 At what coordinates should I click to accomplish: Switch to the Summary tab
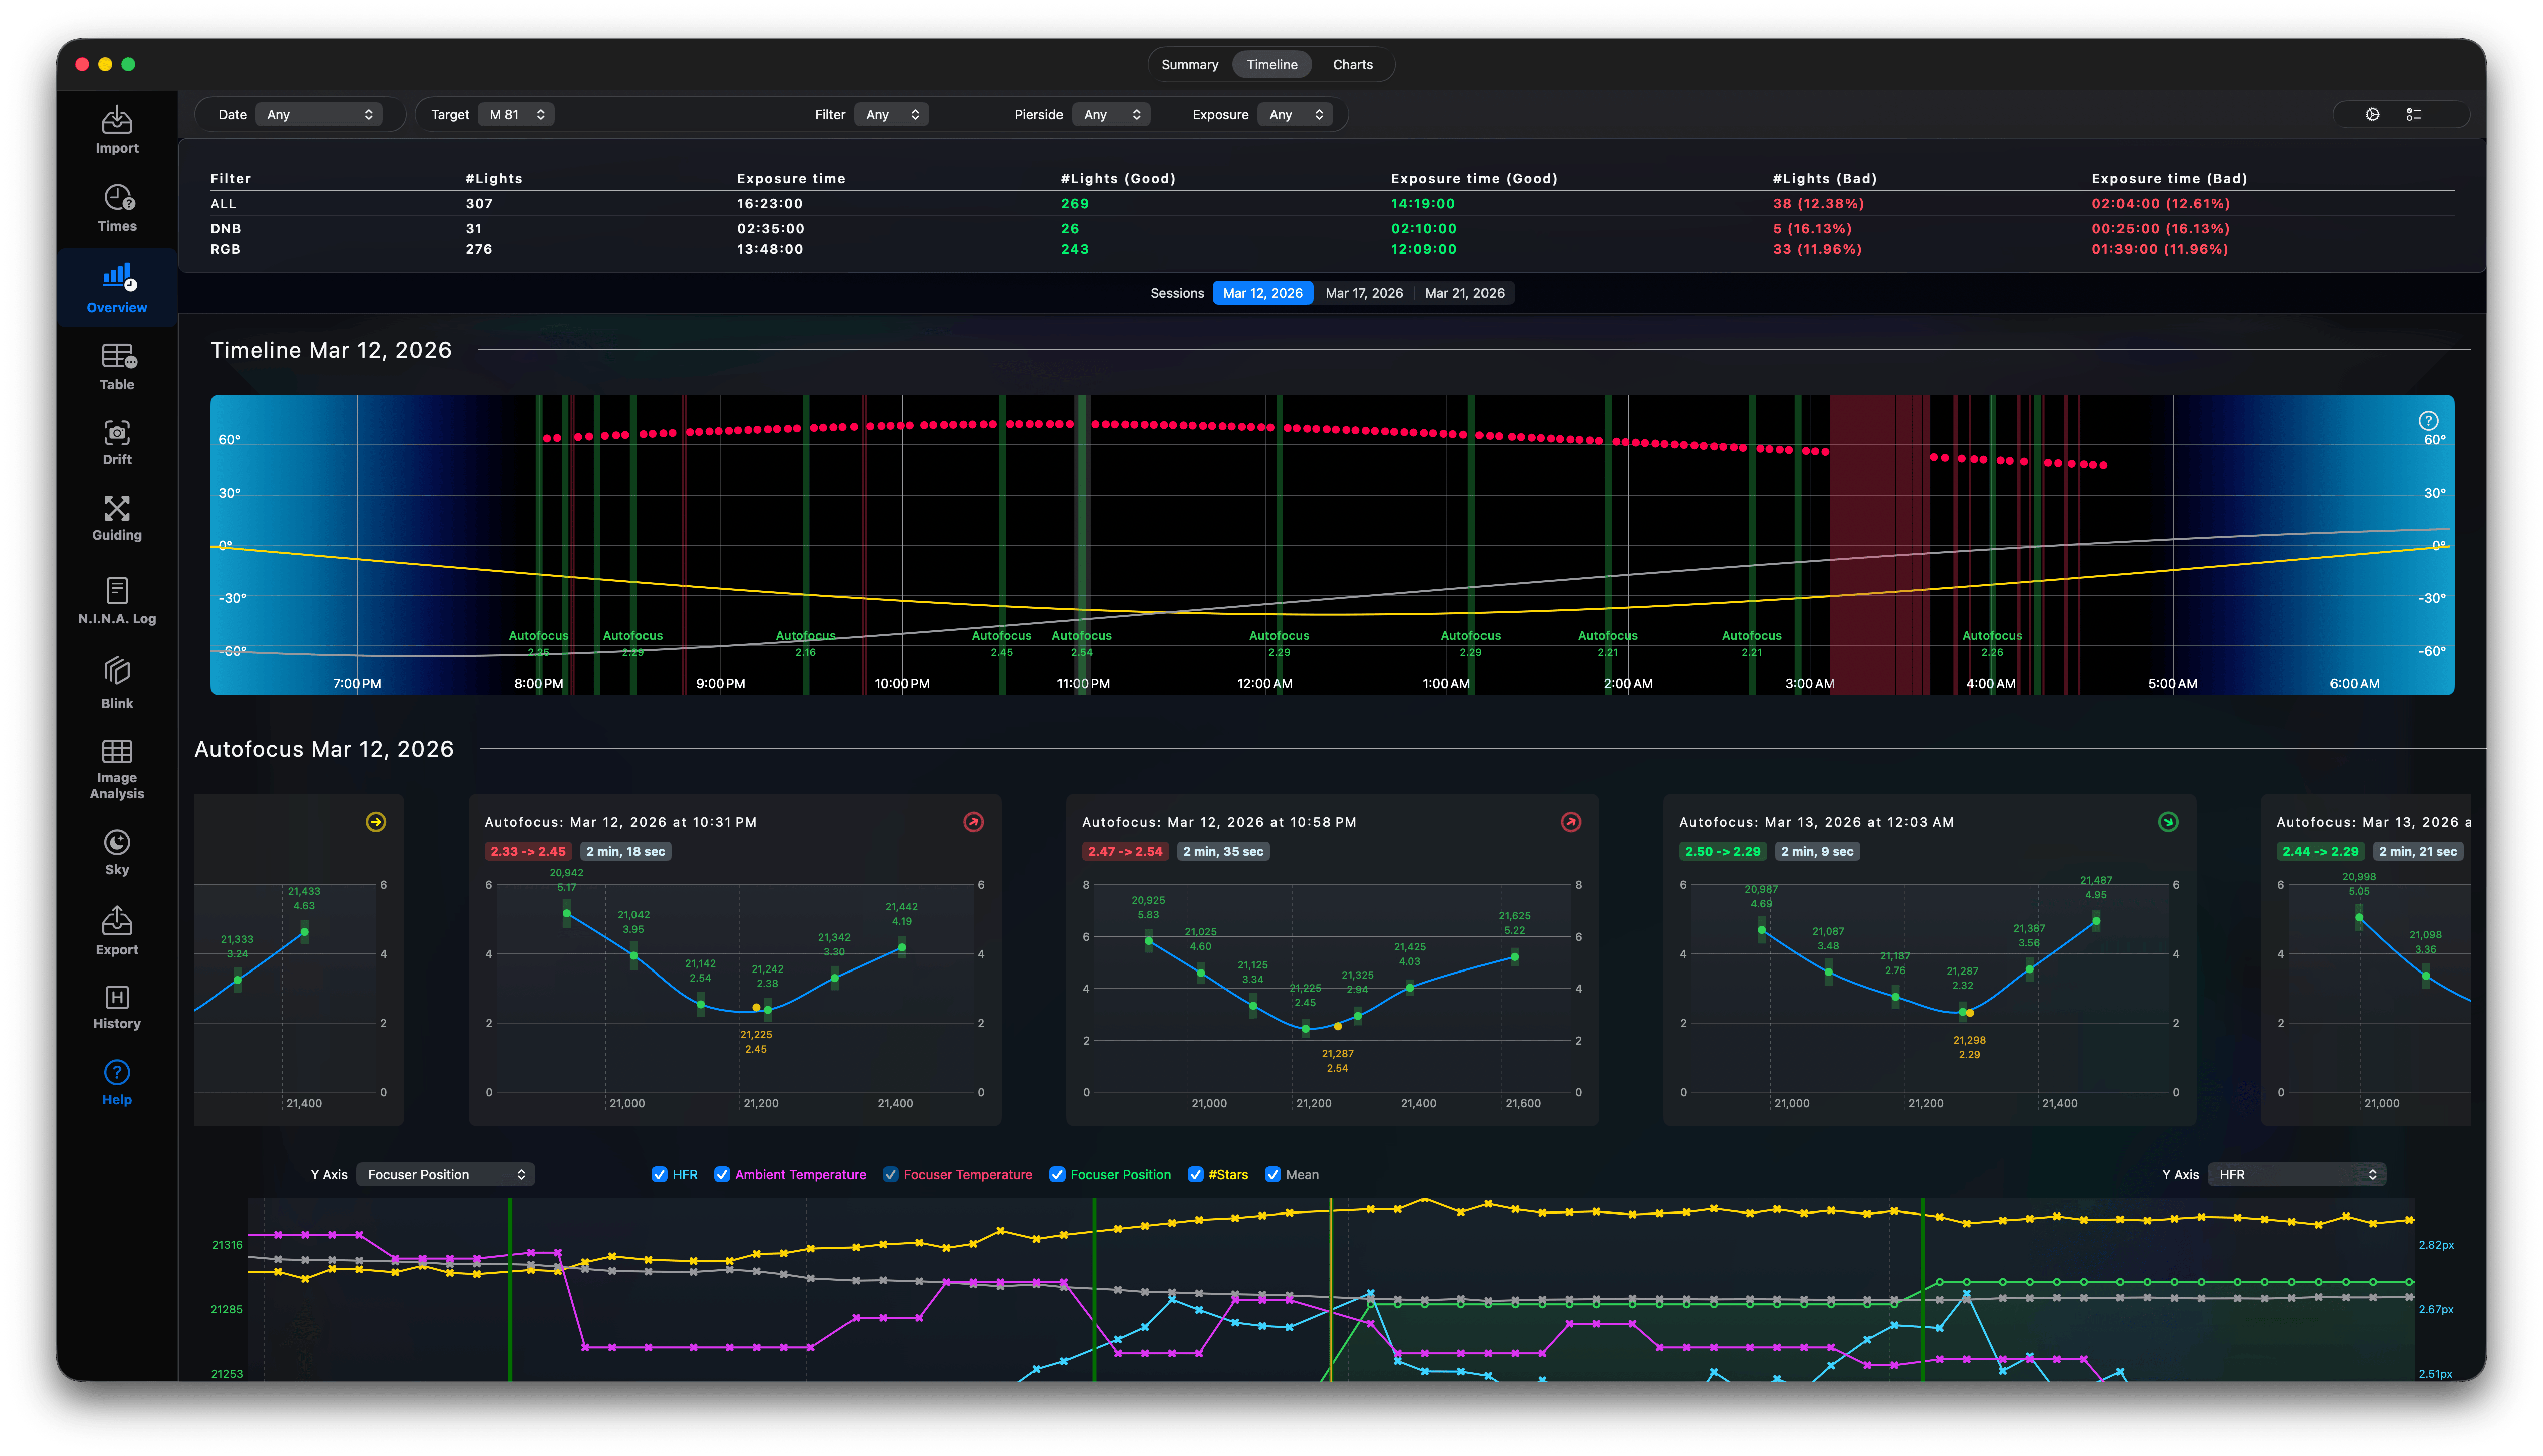(x=1189, y=64)
